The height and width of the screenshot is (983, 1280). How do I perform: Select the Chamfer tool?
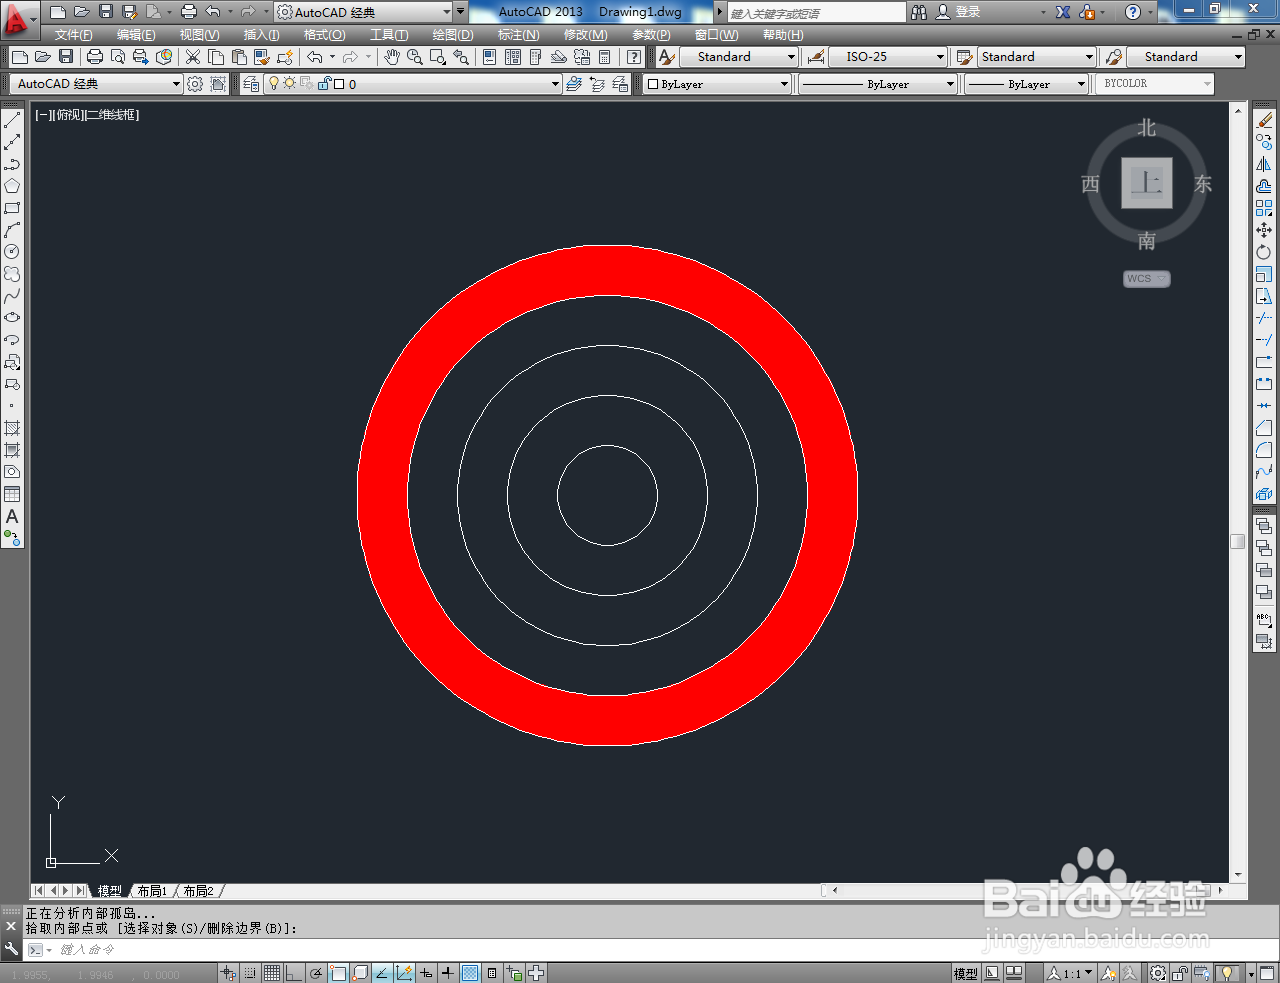[1264, 428]
